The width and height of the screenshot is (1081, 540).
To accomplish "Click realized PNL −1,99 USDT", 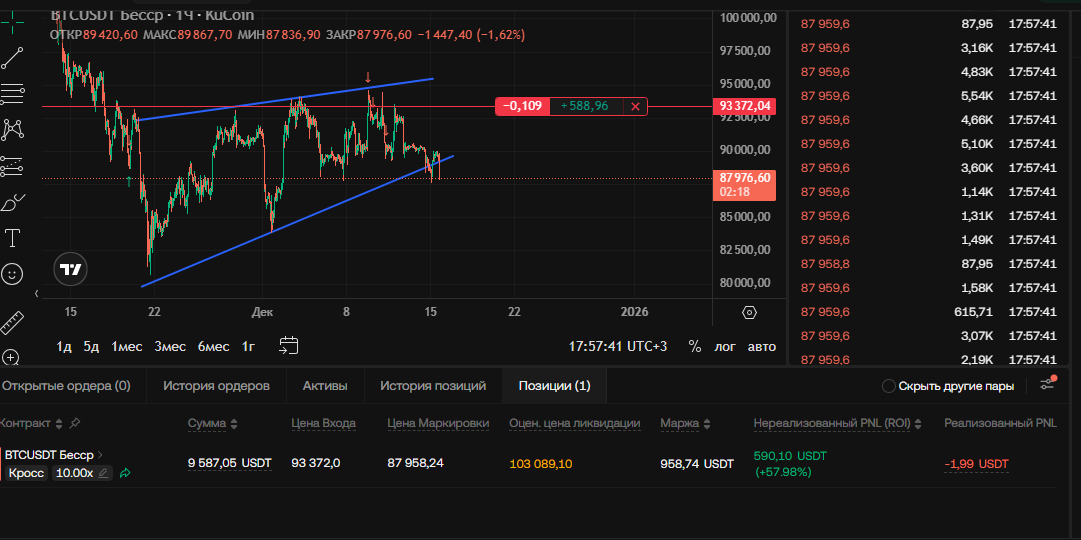I will point(976,464).
